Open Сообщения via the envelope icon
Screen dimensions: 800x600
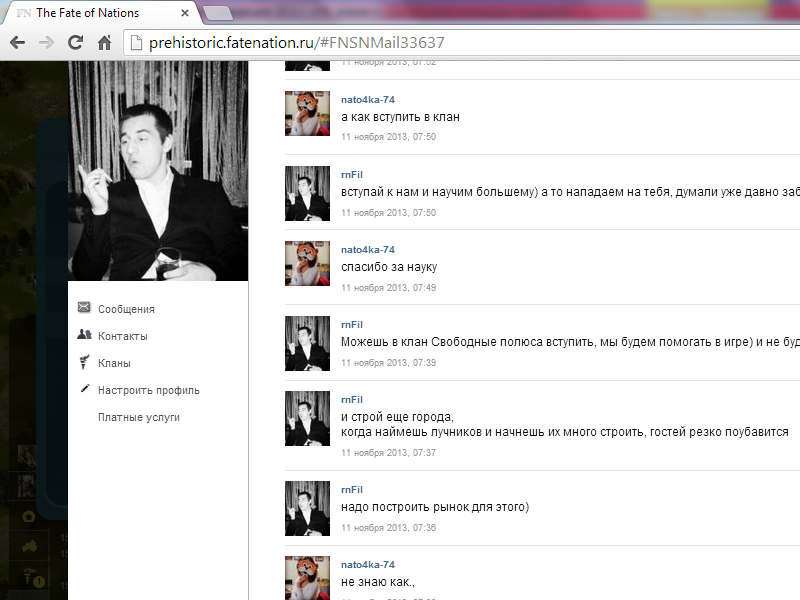[85, 308]
